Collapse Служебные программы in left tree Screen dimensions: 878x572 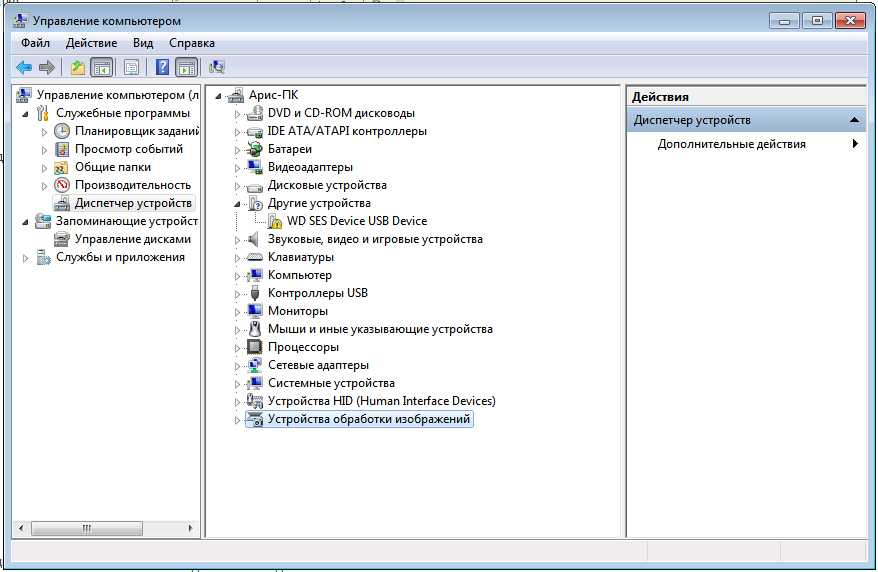(x=25, y=114)
